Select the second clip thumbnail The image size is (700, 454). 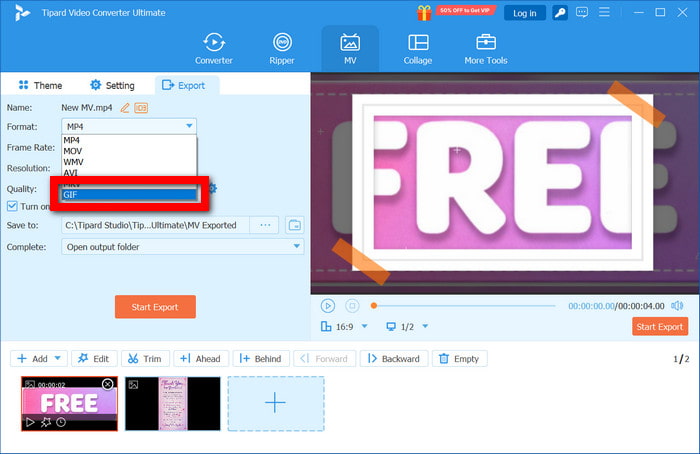click(173, 404)
